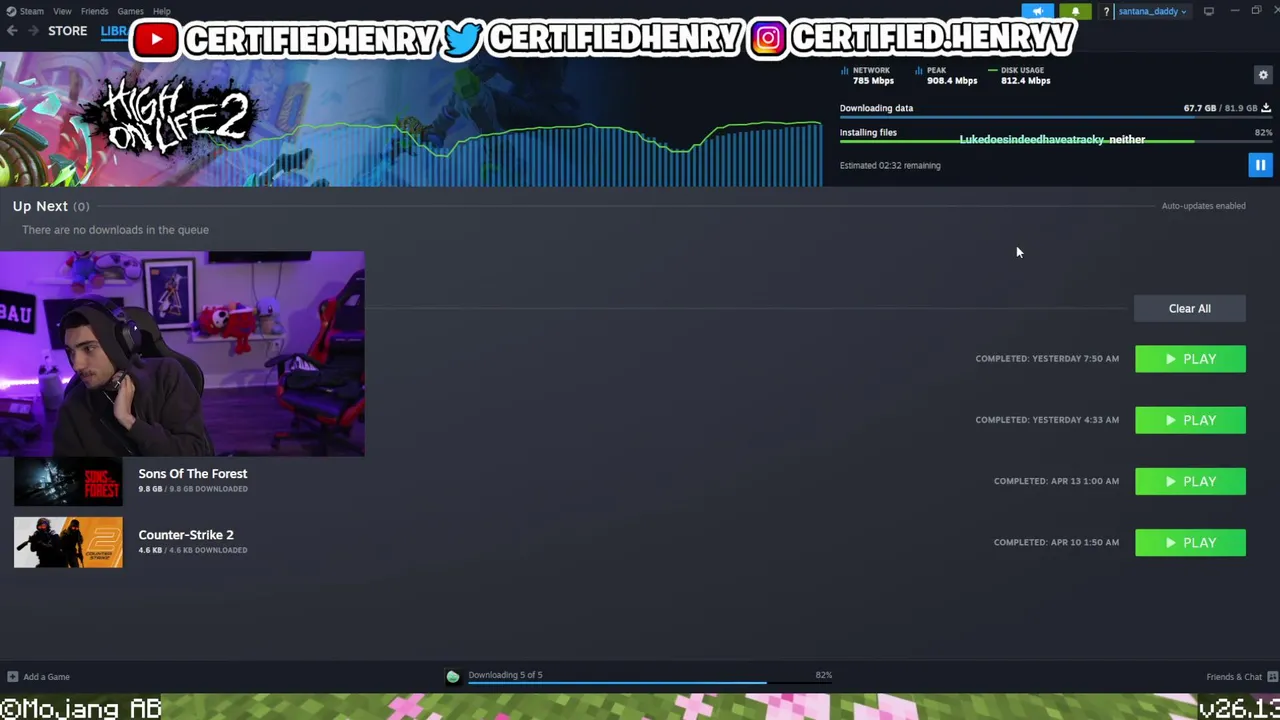Open Friends & Chat

pyautogui.click(x=1234, y=677)
